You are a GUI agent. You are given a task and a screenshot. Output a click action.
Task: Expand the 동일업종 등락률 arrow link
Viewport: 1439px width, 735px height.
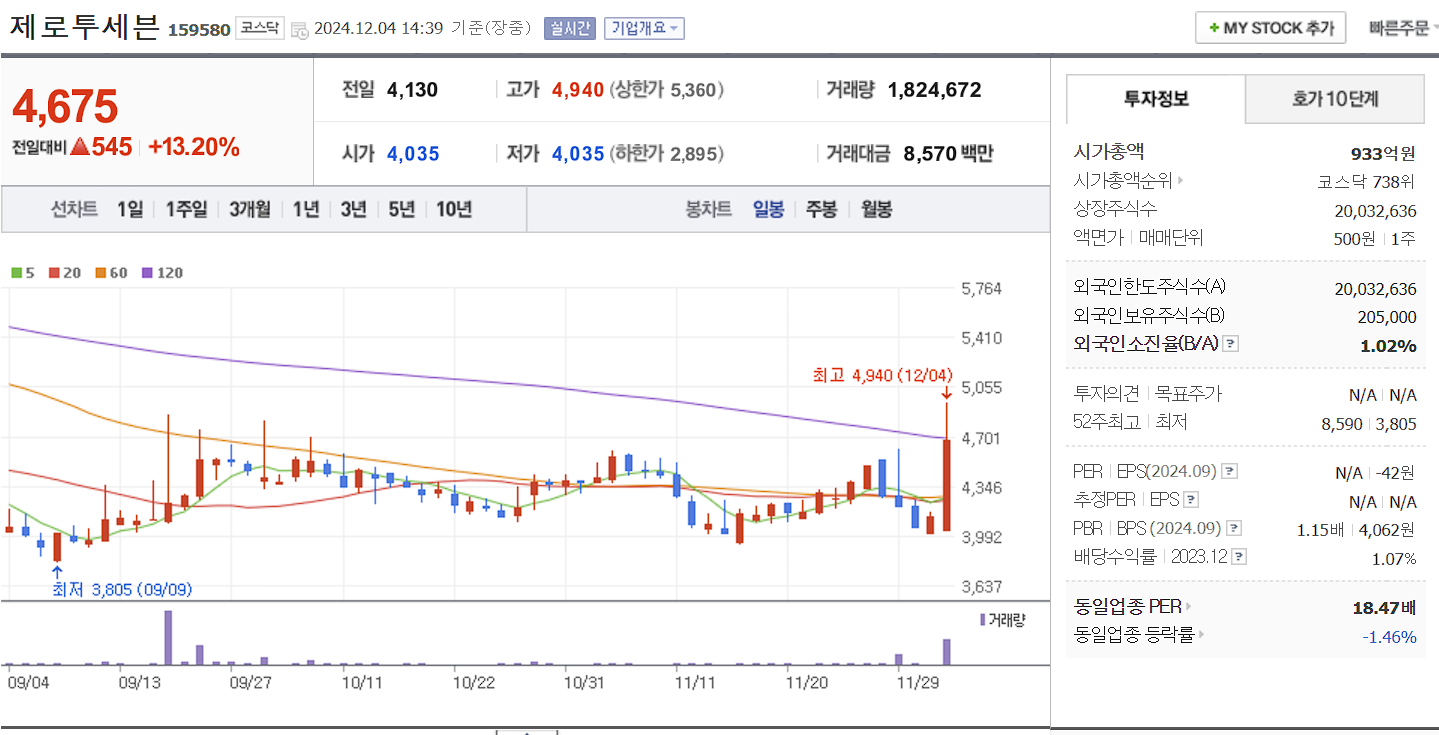click(1201, 635)
